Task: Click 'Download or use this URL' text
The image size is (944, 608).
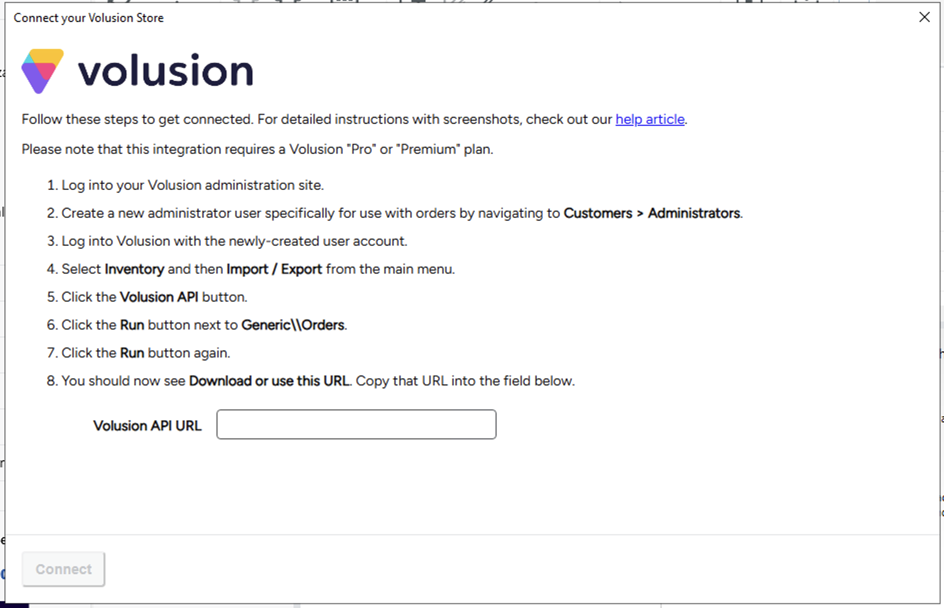Action: point(269,381)
